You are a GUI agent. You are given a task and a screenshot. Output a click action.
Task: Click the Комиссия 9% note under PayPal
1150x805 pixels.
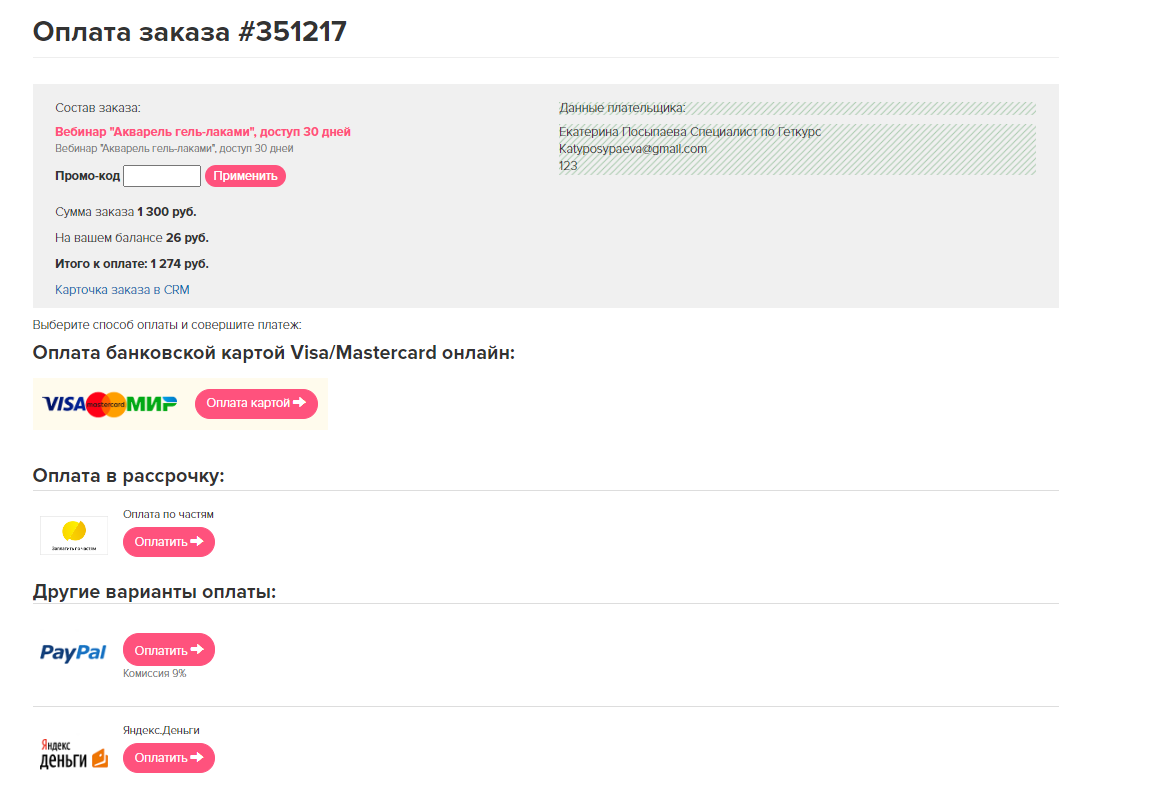coord(155,674)
